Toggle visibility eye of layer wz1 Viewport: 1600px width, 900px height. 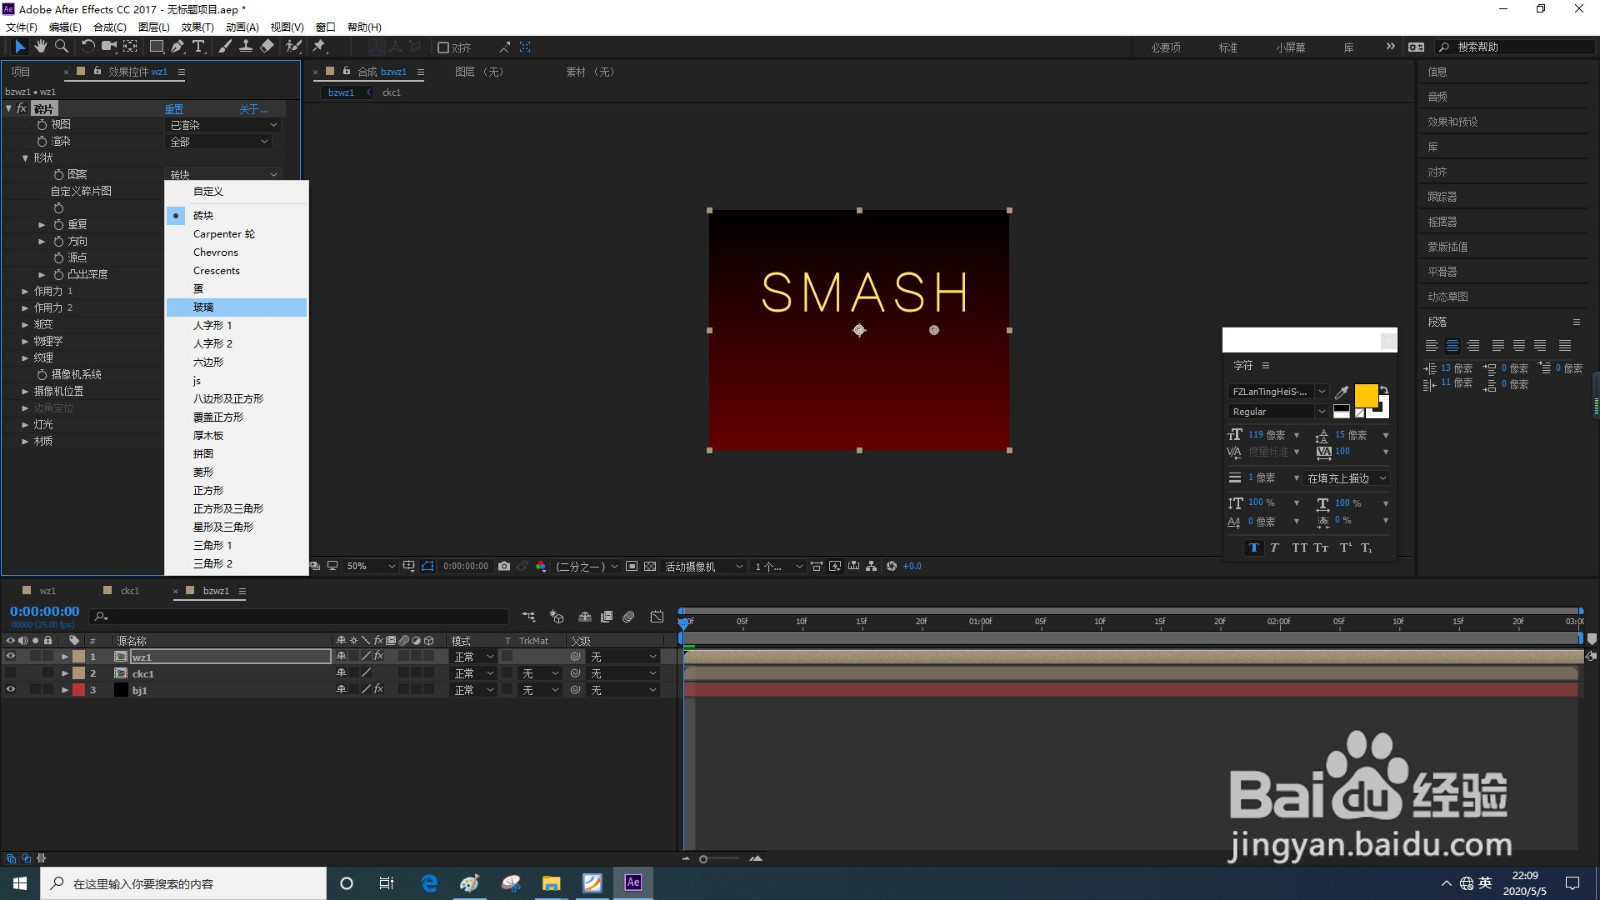11,656
